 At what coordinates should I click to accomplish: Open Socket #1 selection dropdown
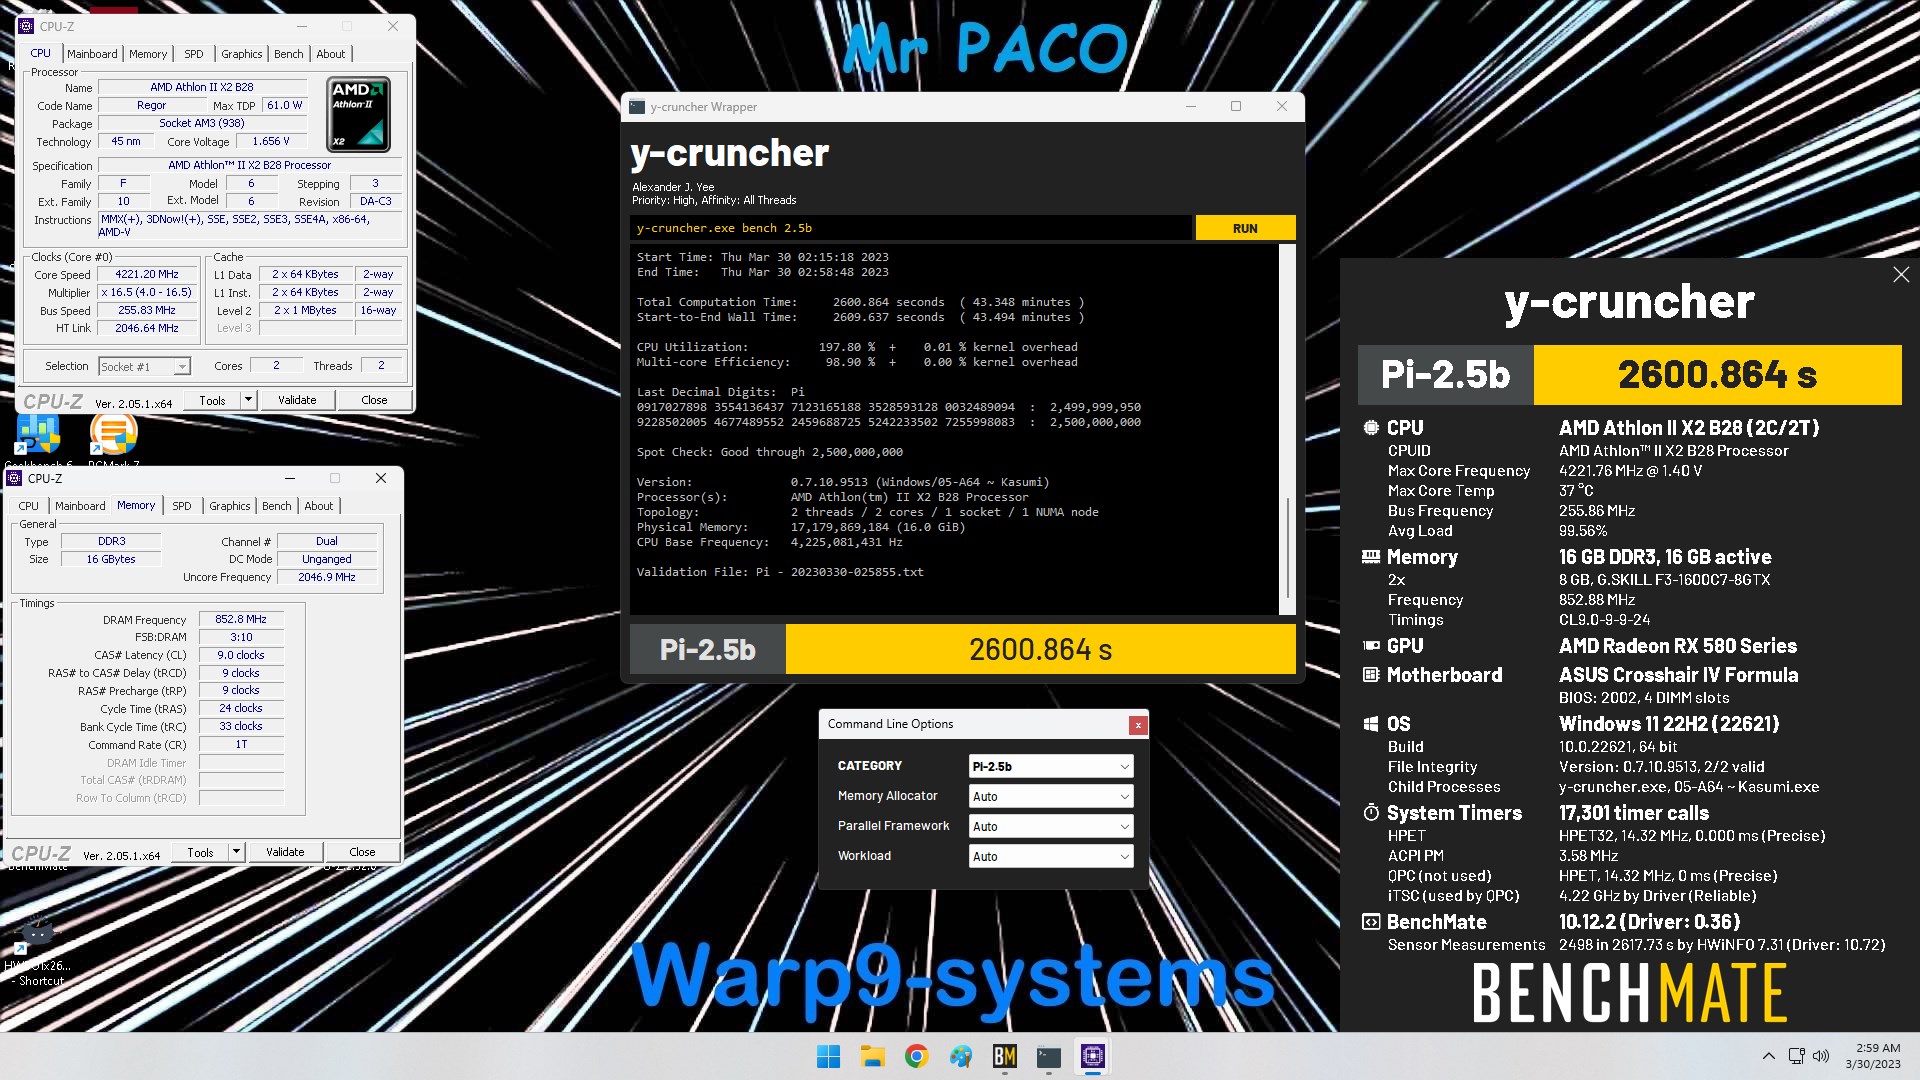click(x=144, y=367)
